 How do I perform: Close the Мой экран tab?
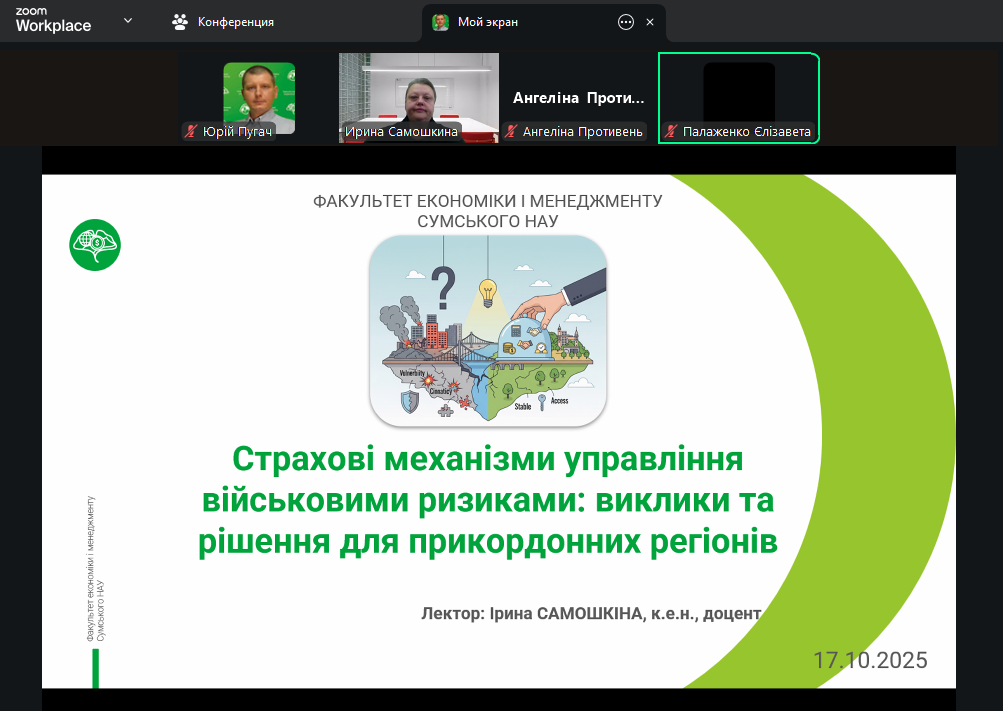(650, 22)
